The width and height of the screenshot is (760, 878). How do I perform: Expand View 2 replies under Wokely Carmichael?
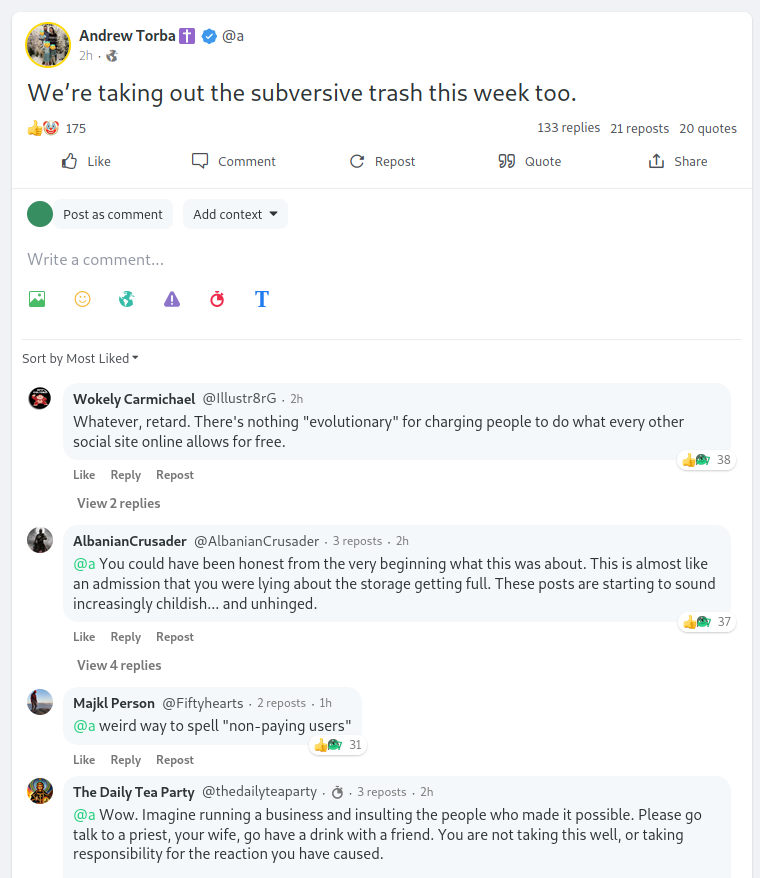[x=118, y=503]
